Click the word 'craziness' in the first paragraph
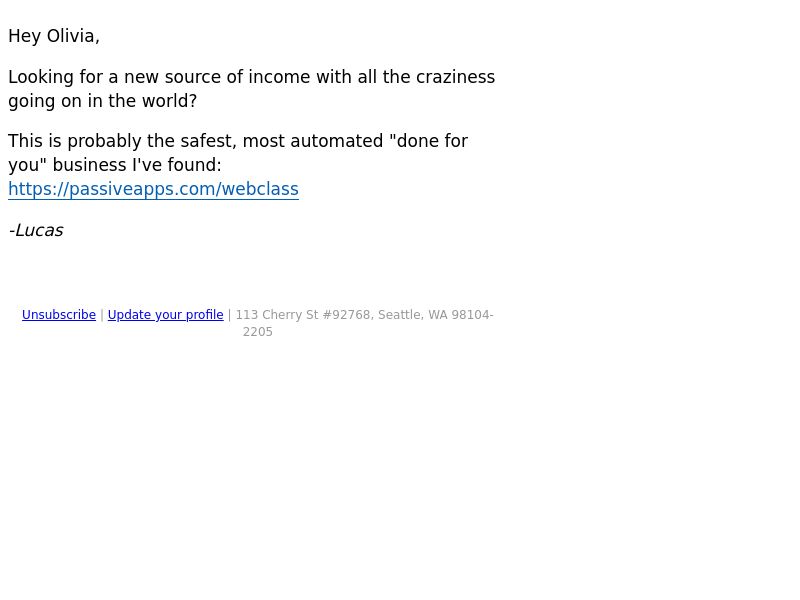The height and width of the screenshot is (600, 800). pos(456,77)
